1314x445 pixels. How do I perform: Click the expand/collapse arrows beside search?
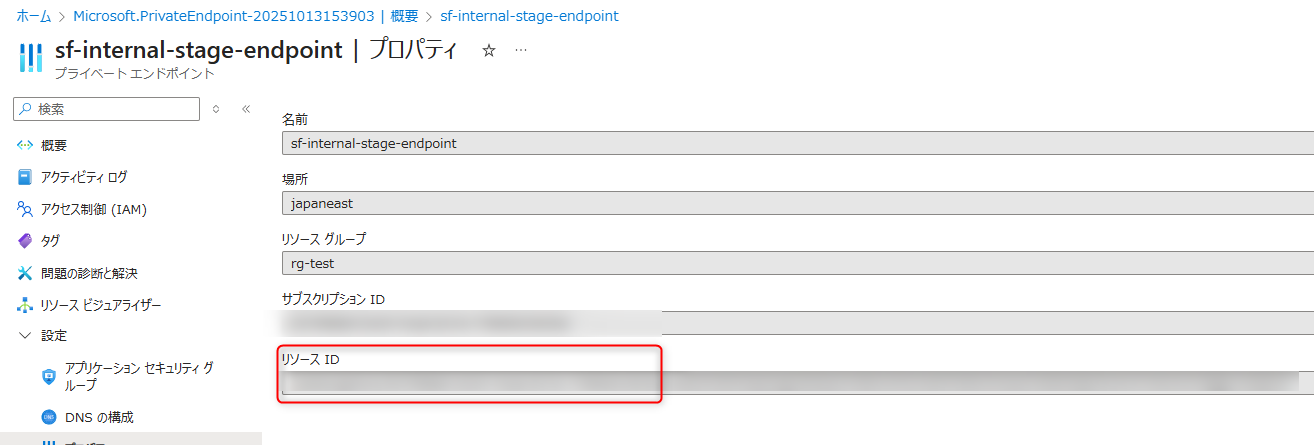coord(216,109)
